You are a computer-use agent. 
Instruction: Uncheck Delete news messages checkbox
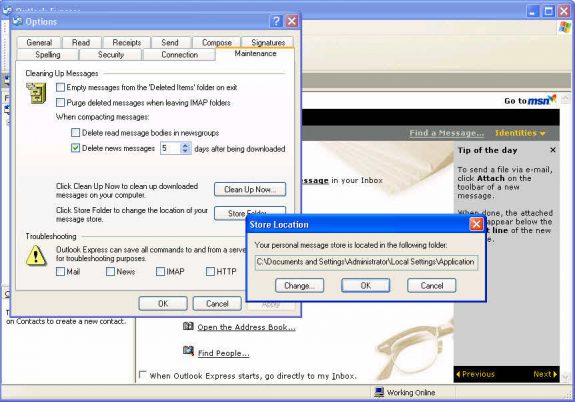click(76, 148)
